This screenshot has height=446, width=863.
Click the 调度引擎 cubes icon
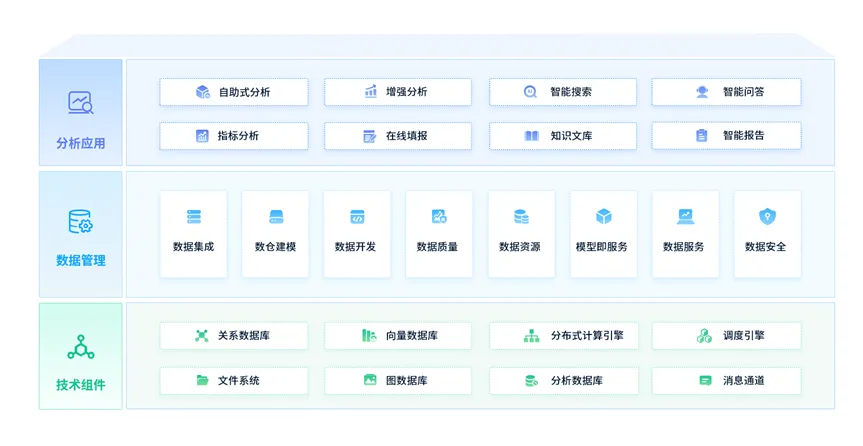[704, 335]
